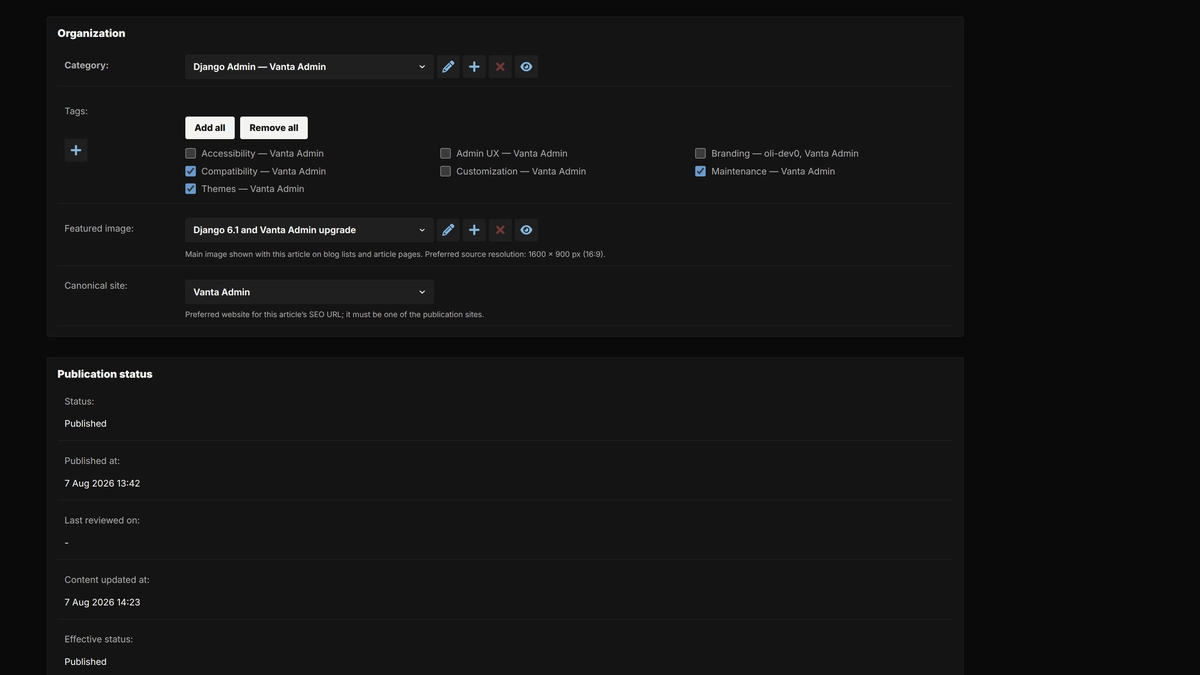
Task: Uncheck Compatibility — Vanta Admin tag
Action: pyautogui.click(x=190, y=171)
